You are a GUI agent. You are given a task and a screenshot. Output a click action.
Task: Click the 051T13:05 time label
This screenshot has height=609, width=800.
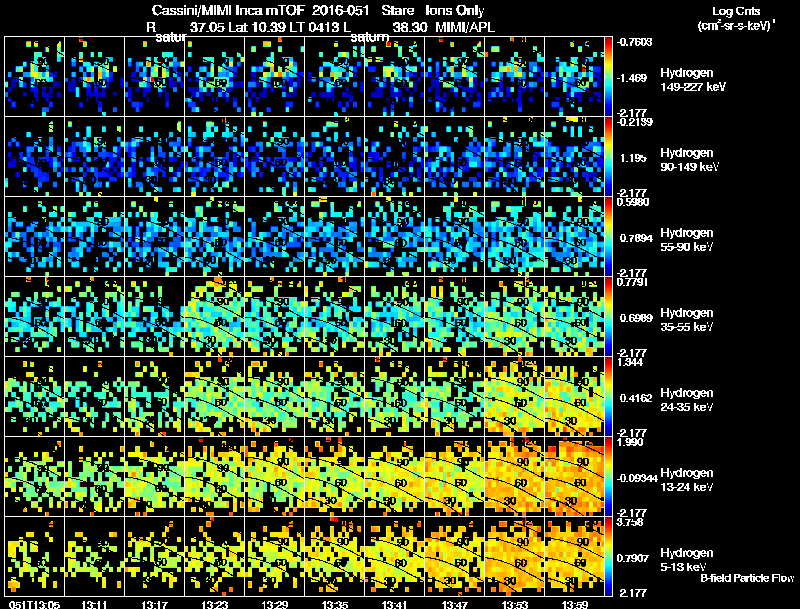coord(34,604)
